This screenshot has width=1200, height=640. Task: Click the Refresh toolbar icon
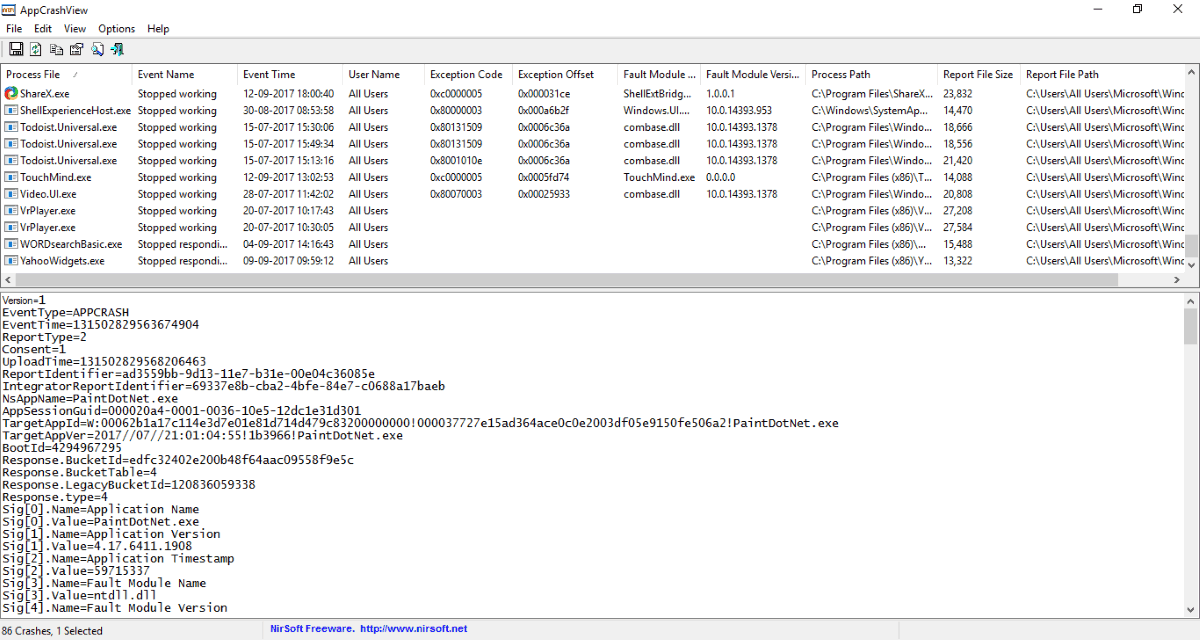[36, 49]
